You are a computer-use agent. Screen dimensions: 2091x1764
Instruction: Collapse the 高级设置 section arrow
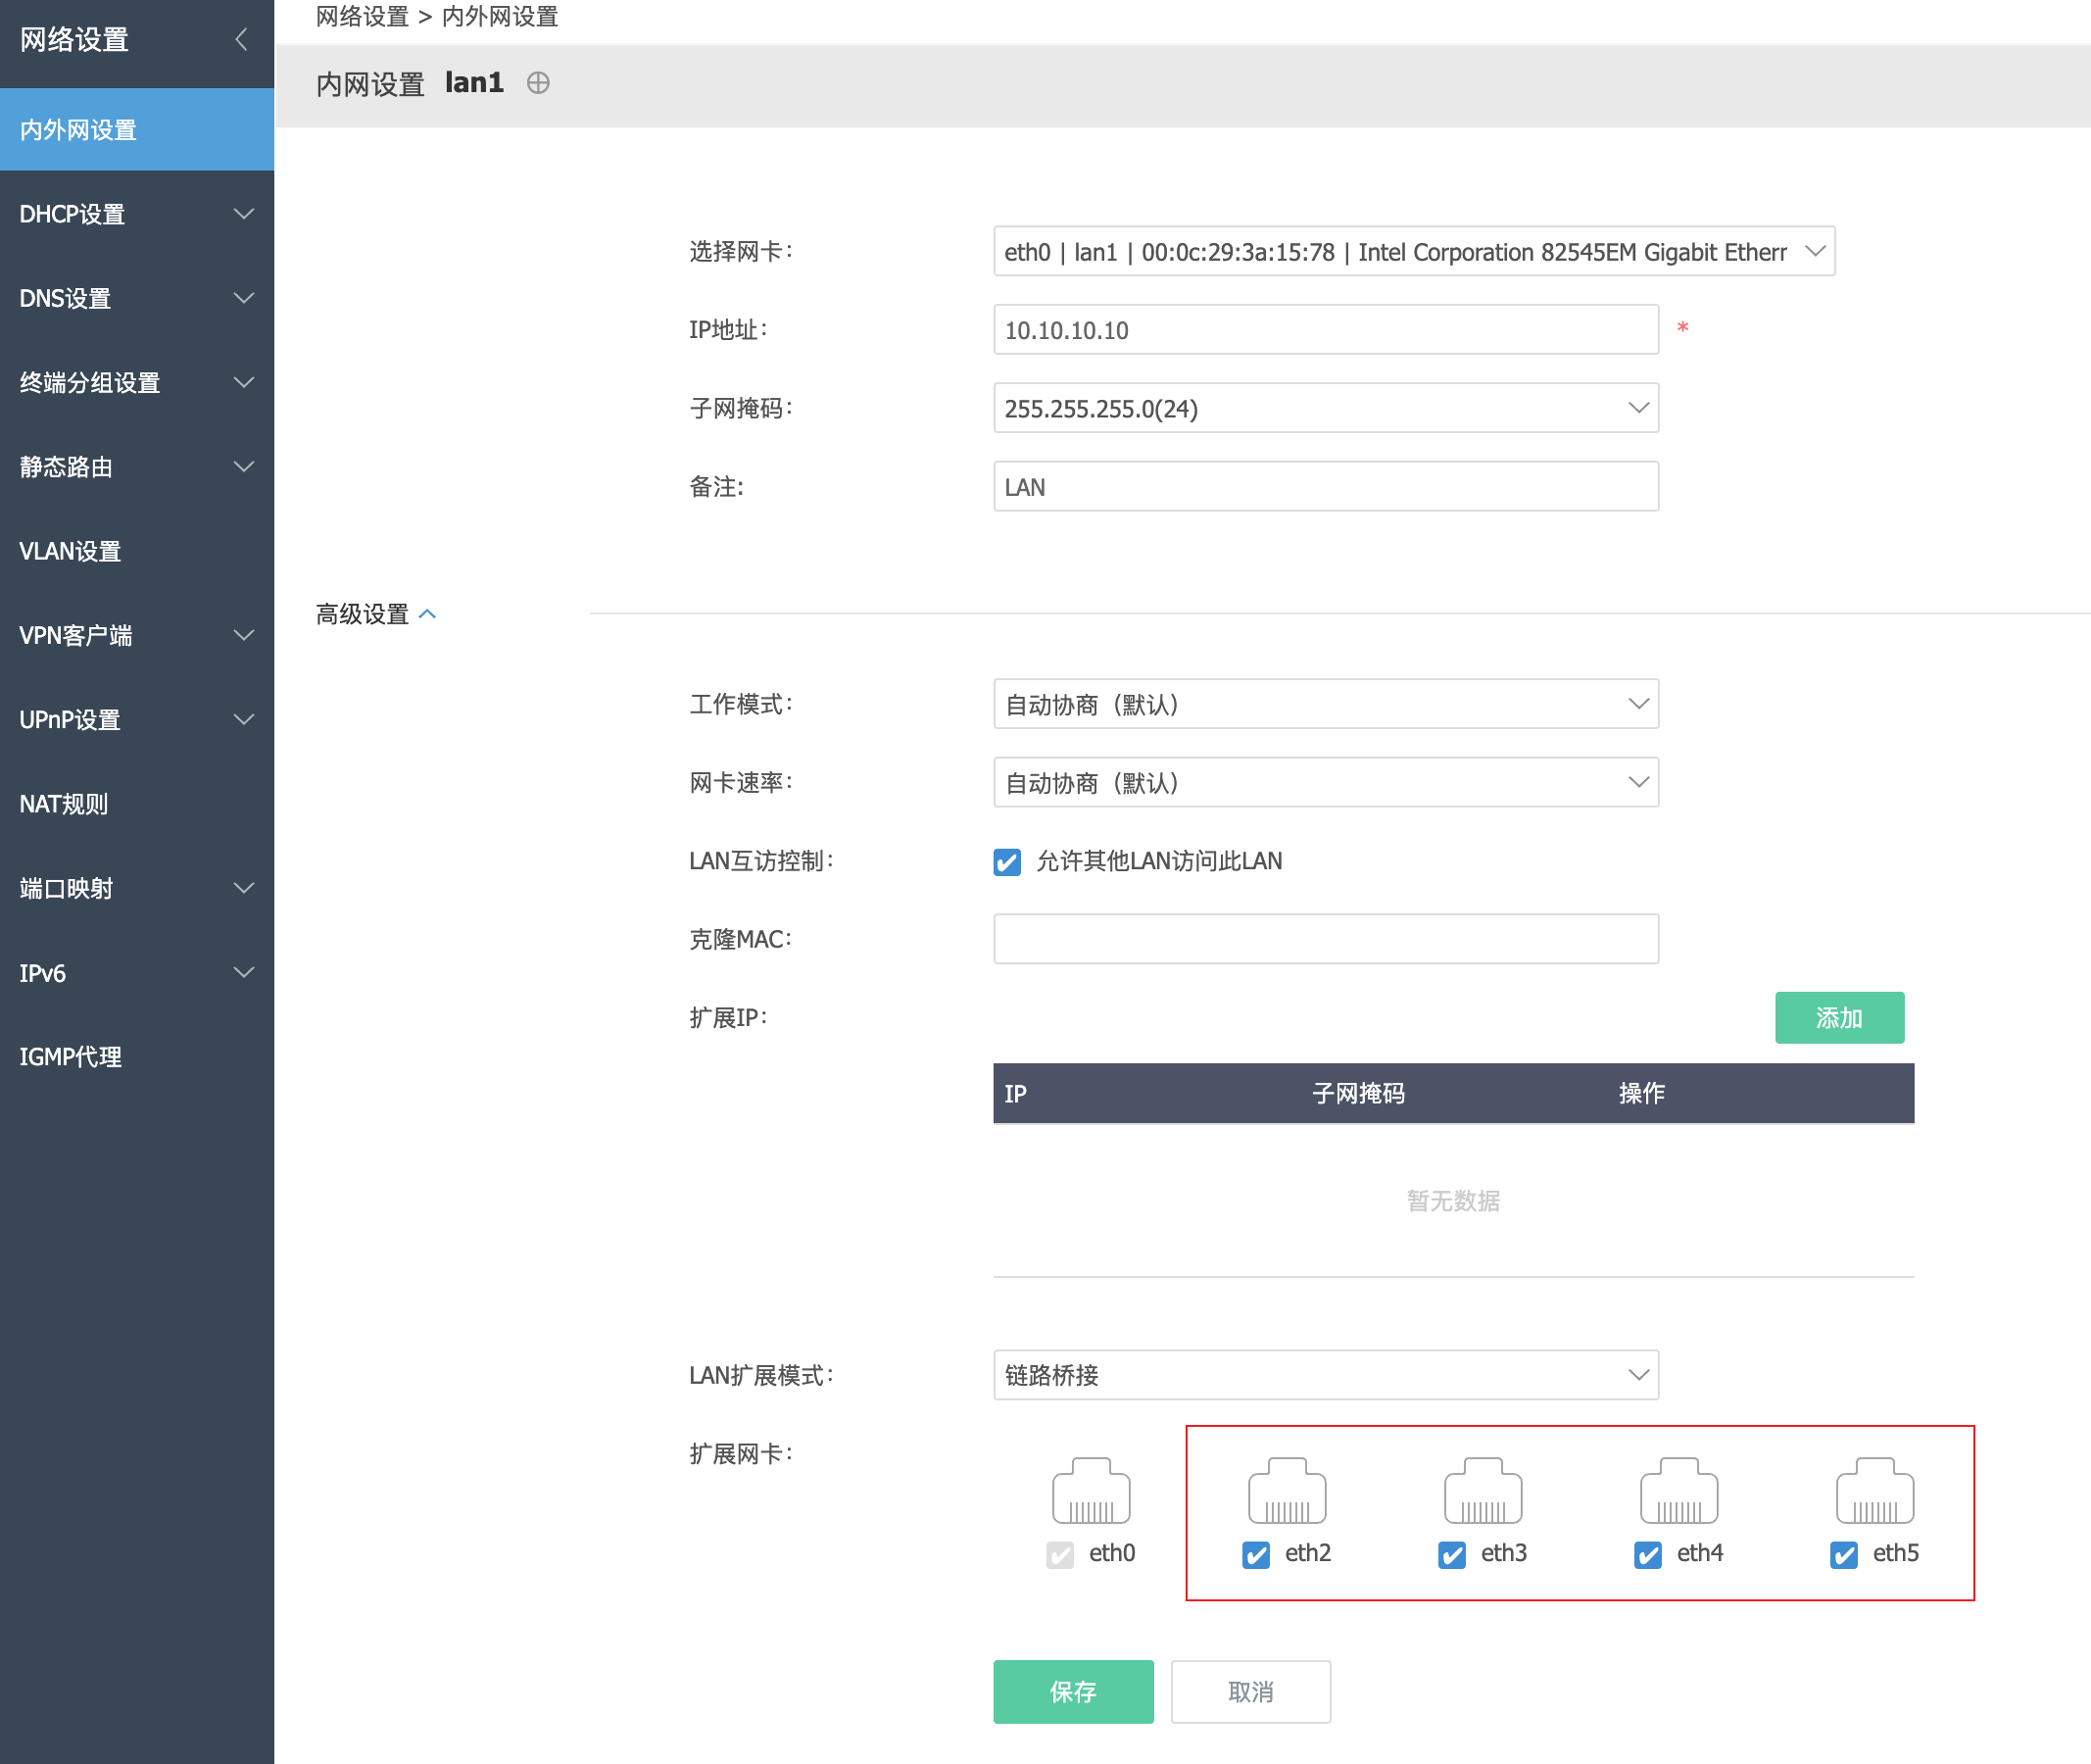click(427, 614)
